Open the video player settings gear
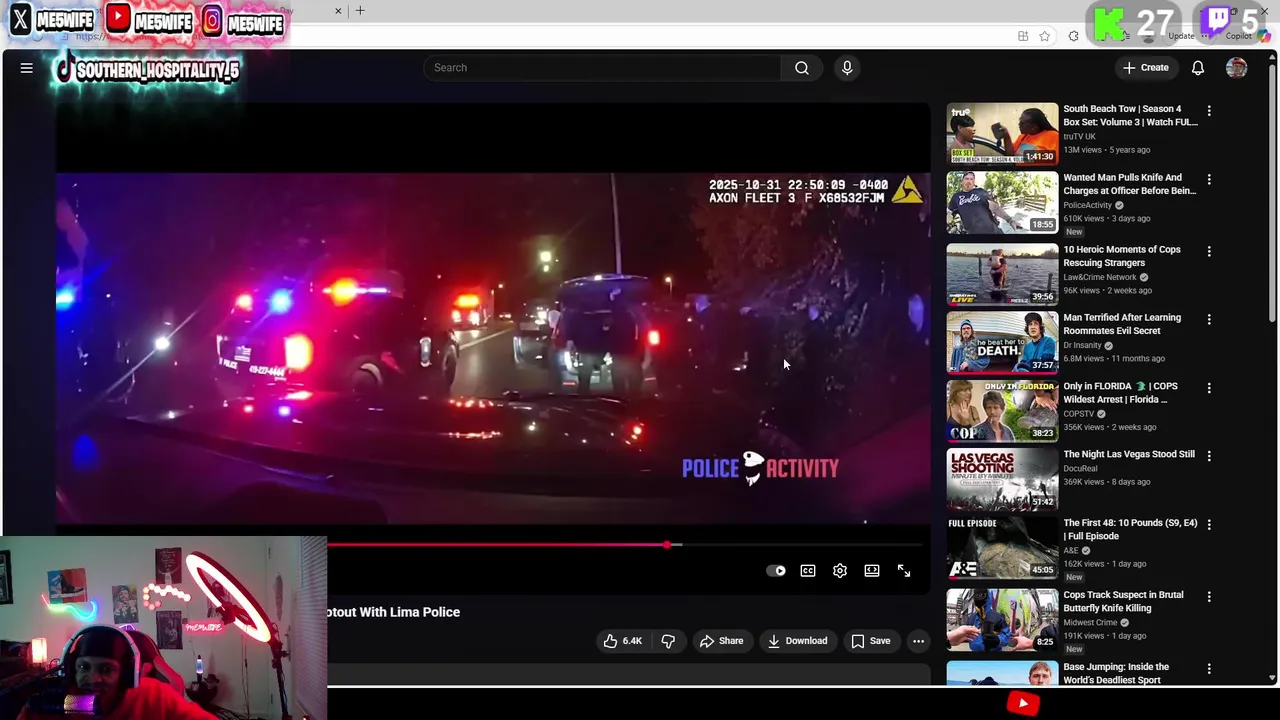This screenshot has height=720, width=1280. click(x=840, y=571)
